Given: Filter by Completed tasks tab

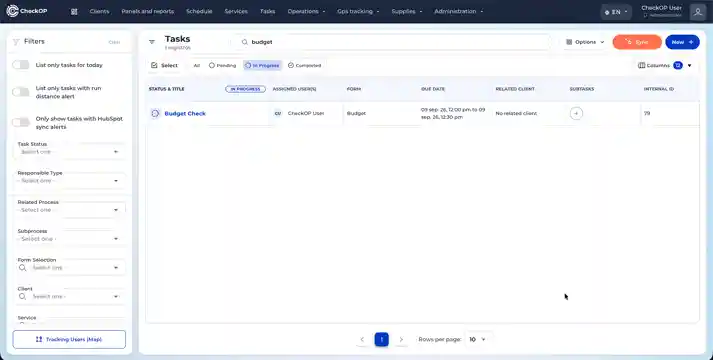Looking at the screenshot, I should [305, 65].
